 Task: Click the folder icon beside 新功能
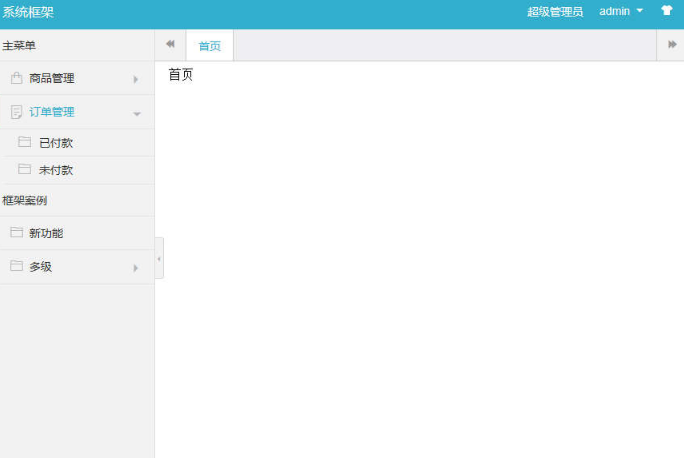(16, 232)
